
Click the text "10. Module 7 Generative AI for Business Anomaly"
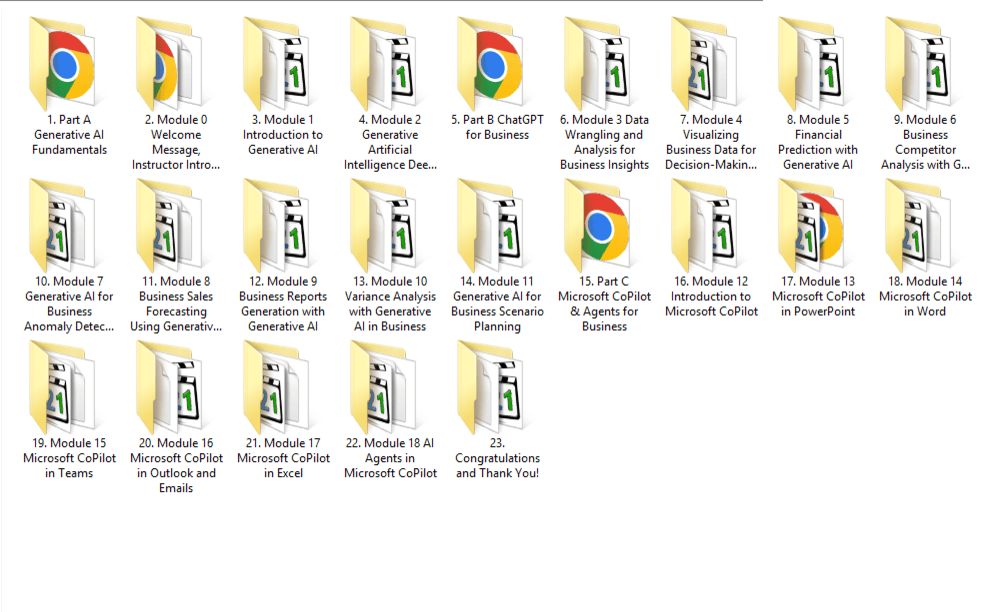tap(69, 304)
